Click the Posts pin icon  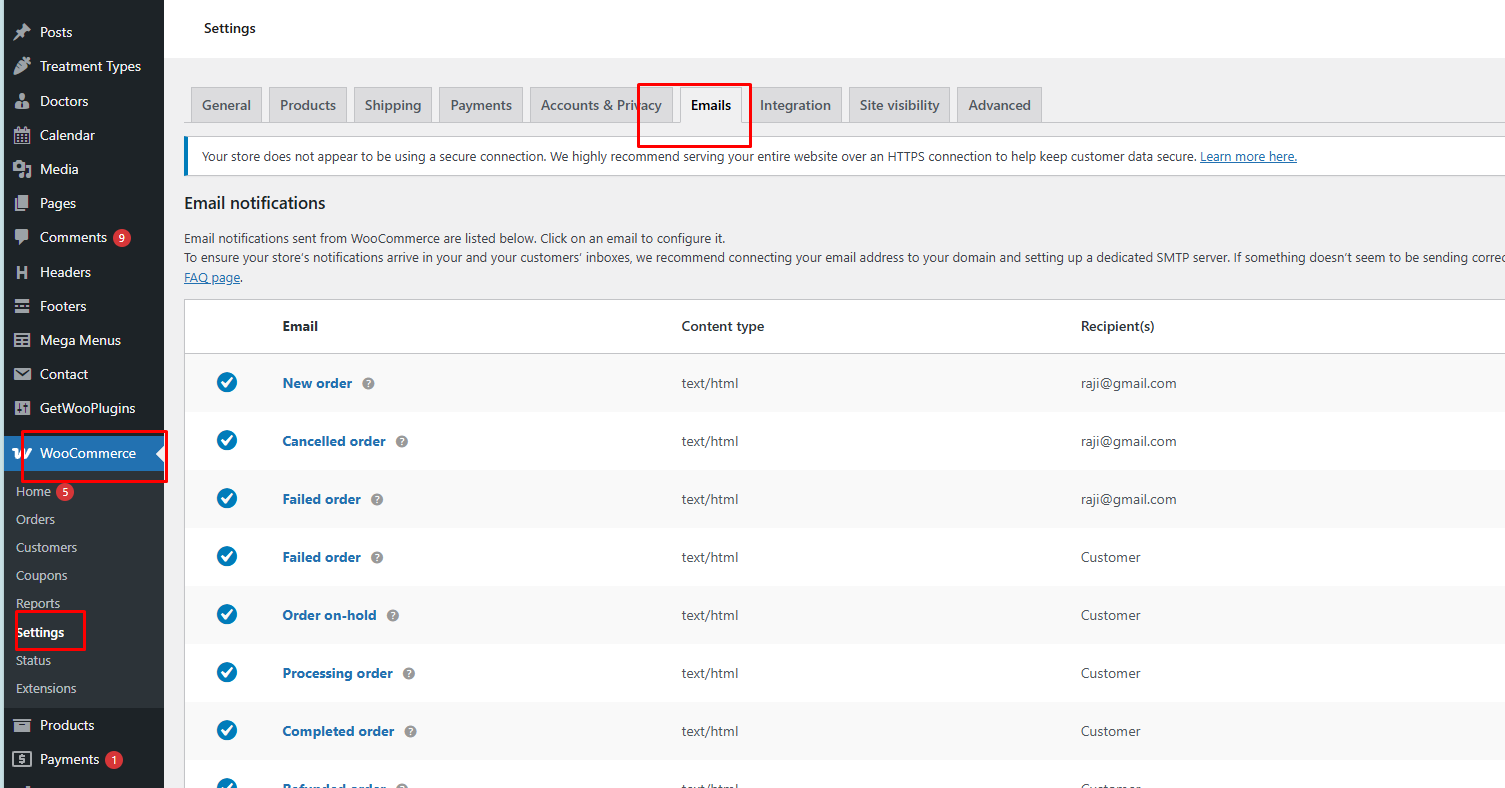point(22,32)
